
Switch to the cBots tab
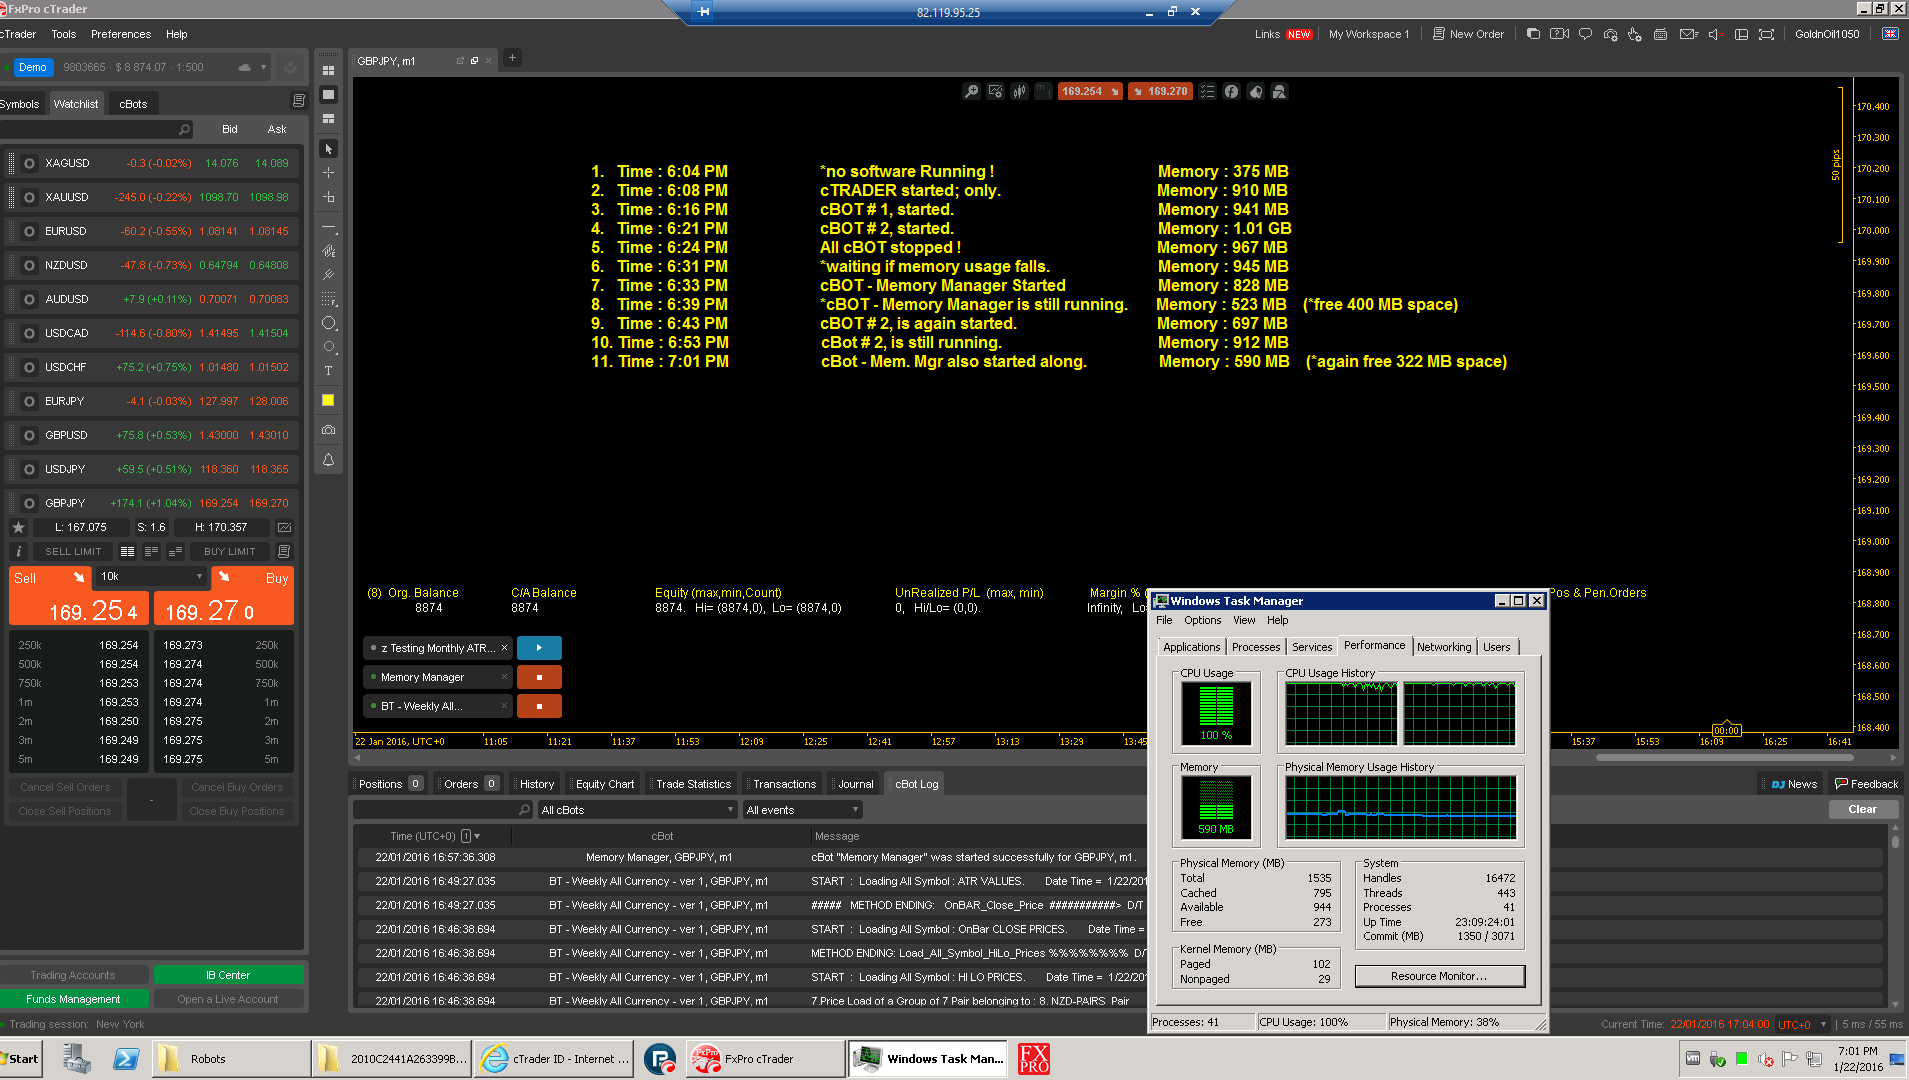[x=133, y=104]
